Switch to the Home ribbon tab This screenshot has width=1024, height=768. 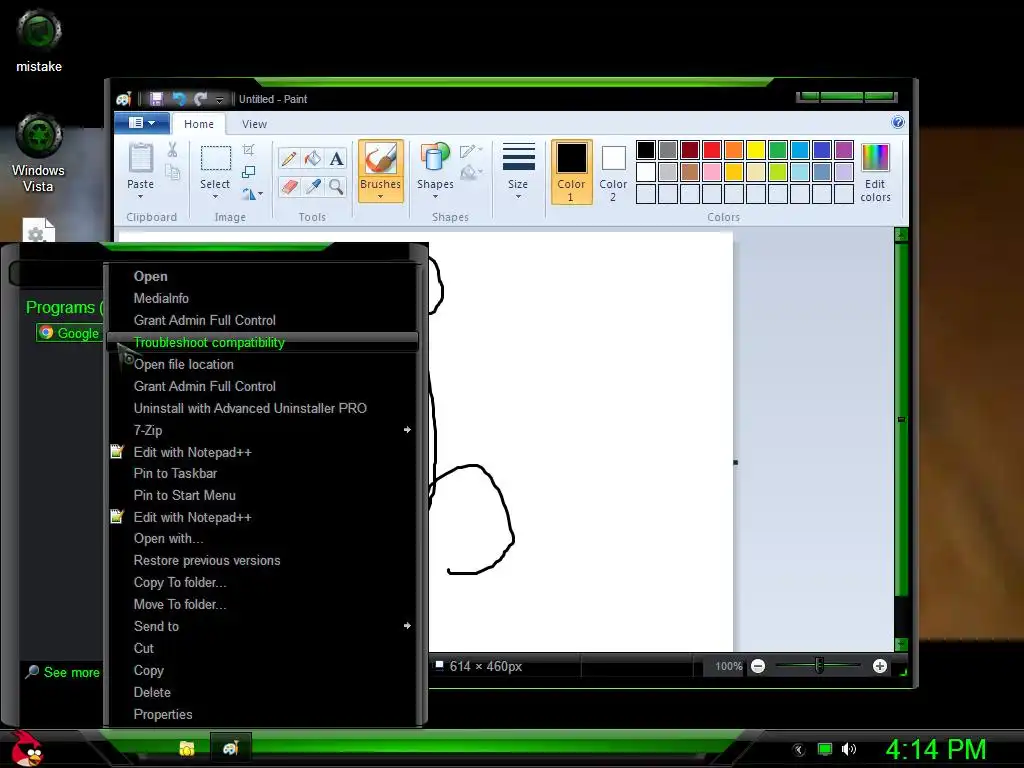point(199,124)
